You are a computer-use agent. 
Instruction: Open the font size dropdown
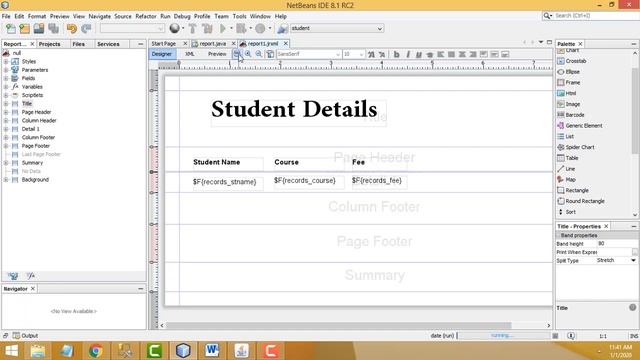click(x=353, y=54)
